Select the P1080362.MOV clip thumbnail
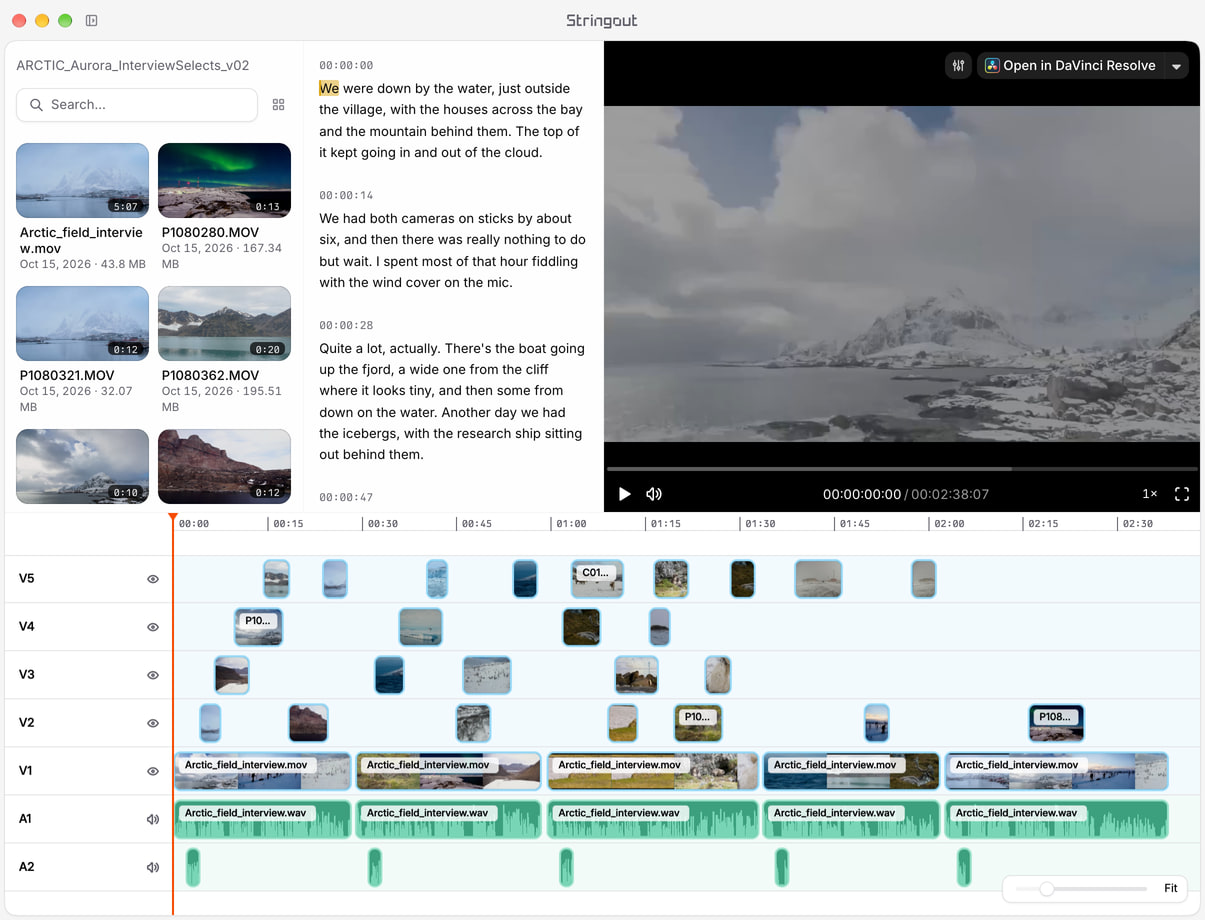This screenshot has width=1205, height=920. (x=224, y=323)
